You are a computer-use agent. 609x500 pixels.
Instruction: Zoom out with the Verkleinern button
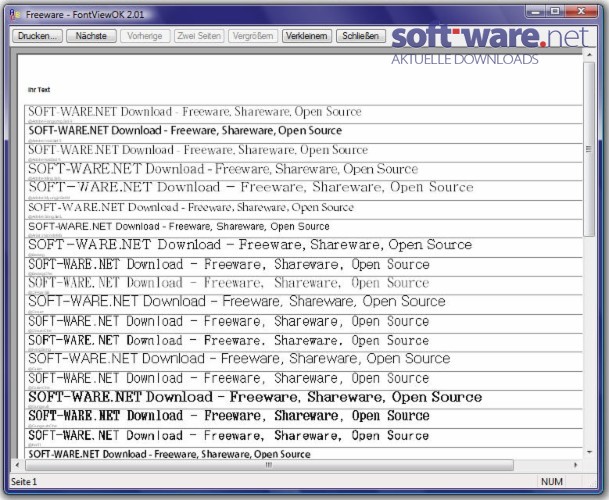pos(307,36)
